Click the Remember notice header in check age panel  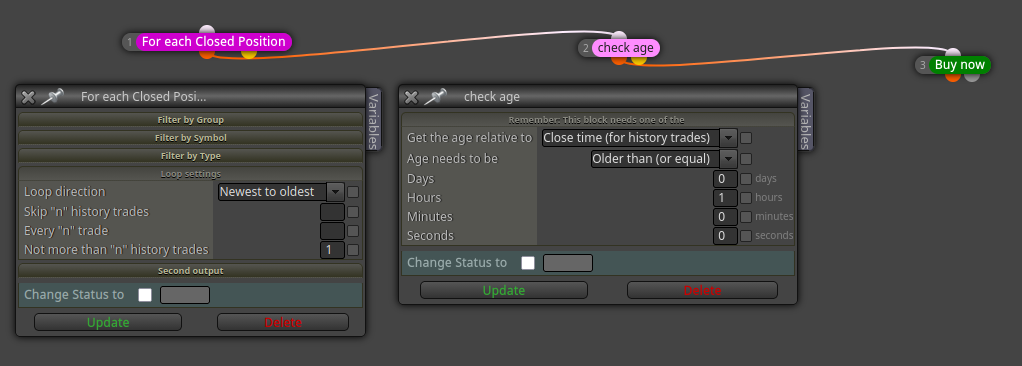pos(598,120)
